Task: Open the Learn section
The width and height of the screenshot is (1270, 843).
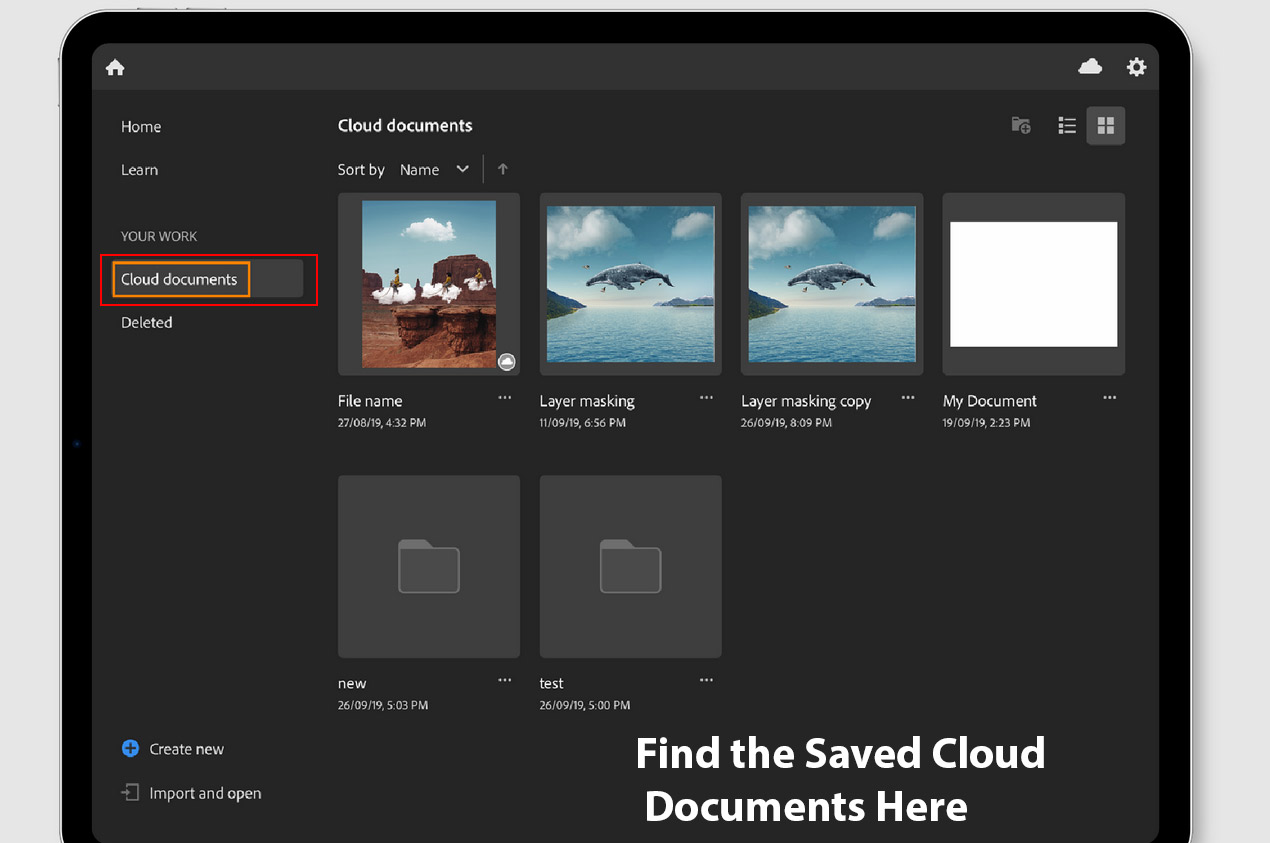Action: (x=140, y=170)
